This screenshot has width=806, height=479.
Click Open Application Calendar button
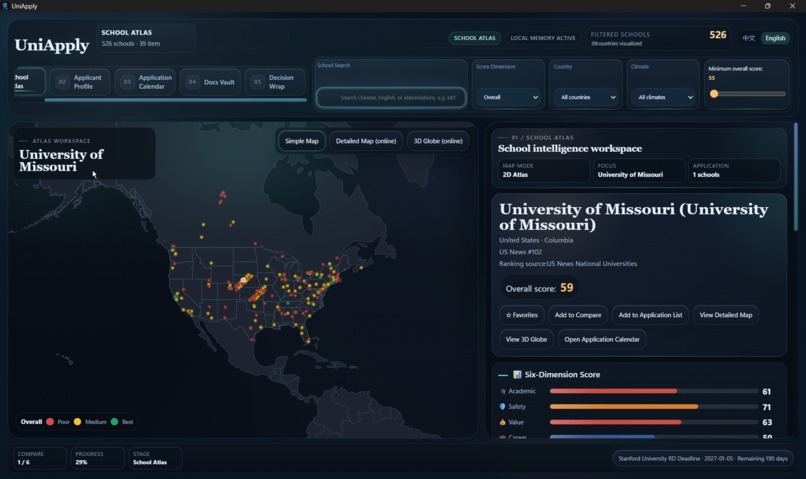[x=602, y=339]
